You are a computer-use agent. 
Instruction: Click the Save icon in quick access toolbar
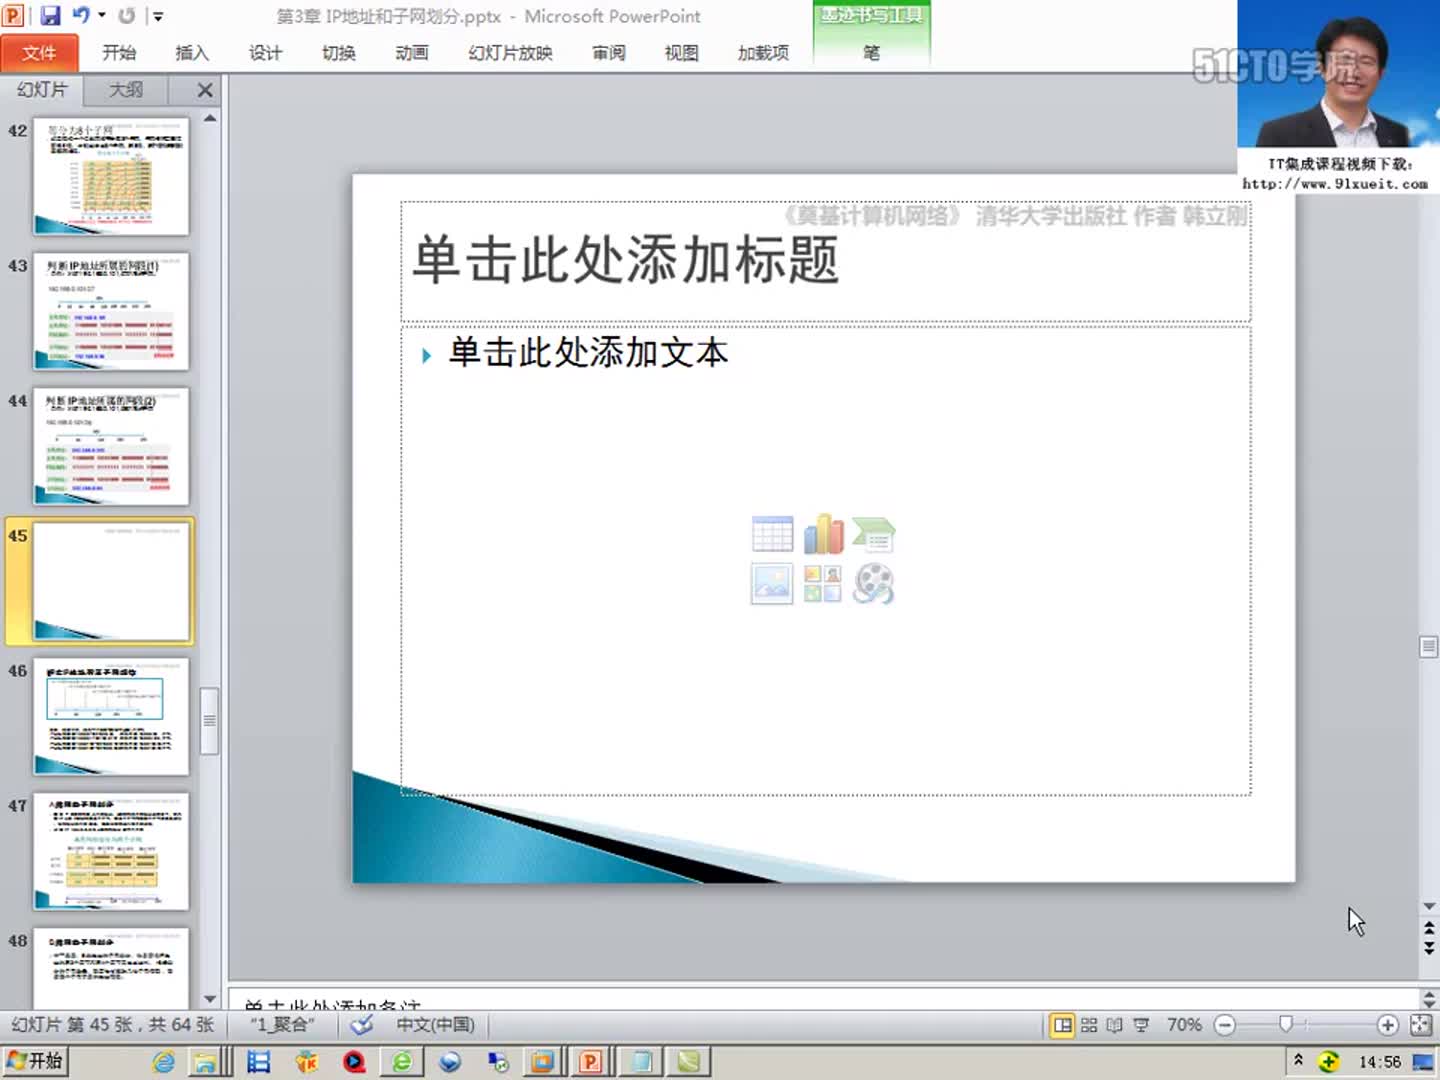click(x=50, y=16)
